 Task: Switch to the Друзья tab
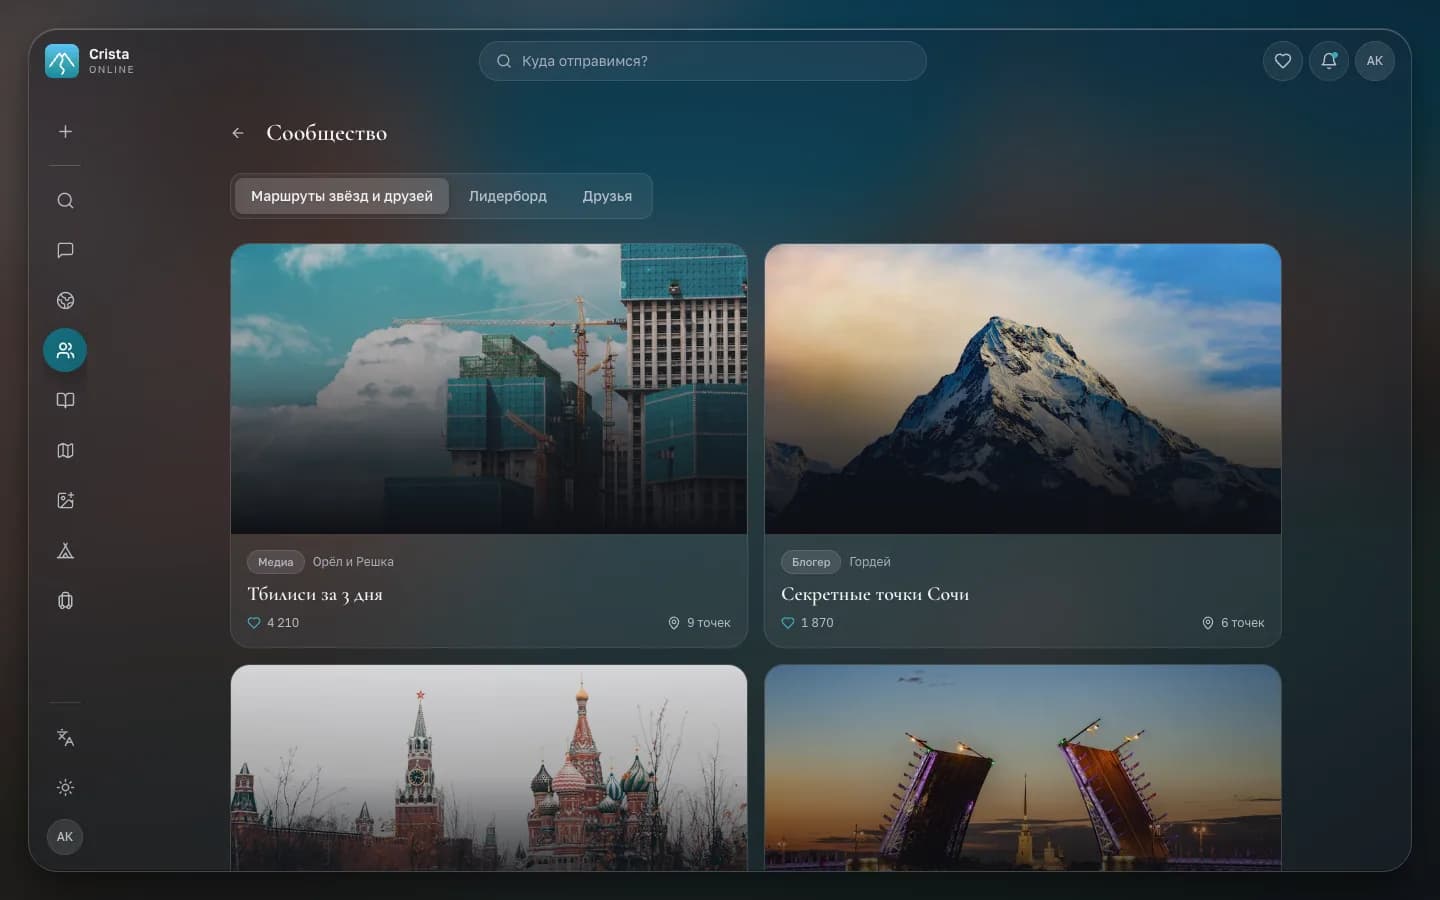(607, 196)
